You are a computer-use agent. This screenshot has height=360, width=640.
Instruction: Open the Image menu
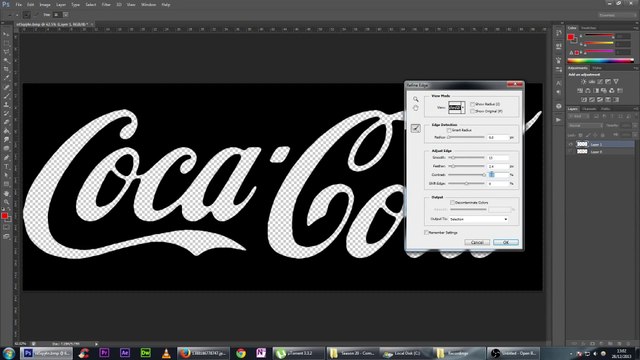tap(45, 4)
